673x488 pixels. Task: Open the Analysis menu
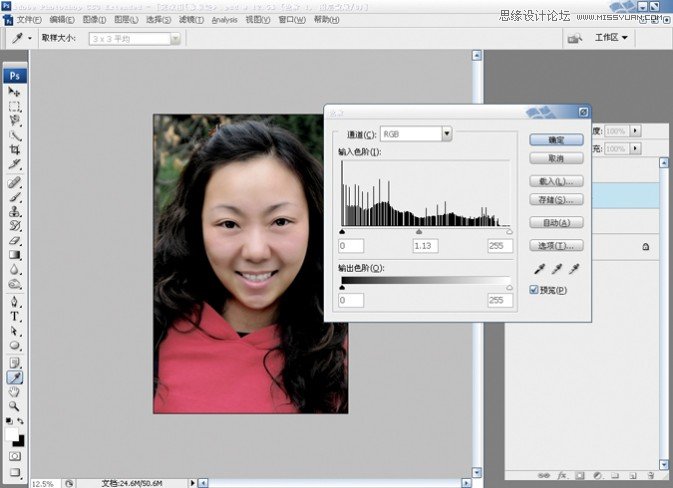tap(224, 20)
